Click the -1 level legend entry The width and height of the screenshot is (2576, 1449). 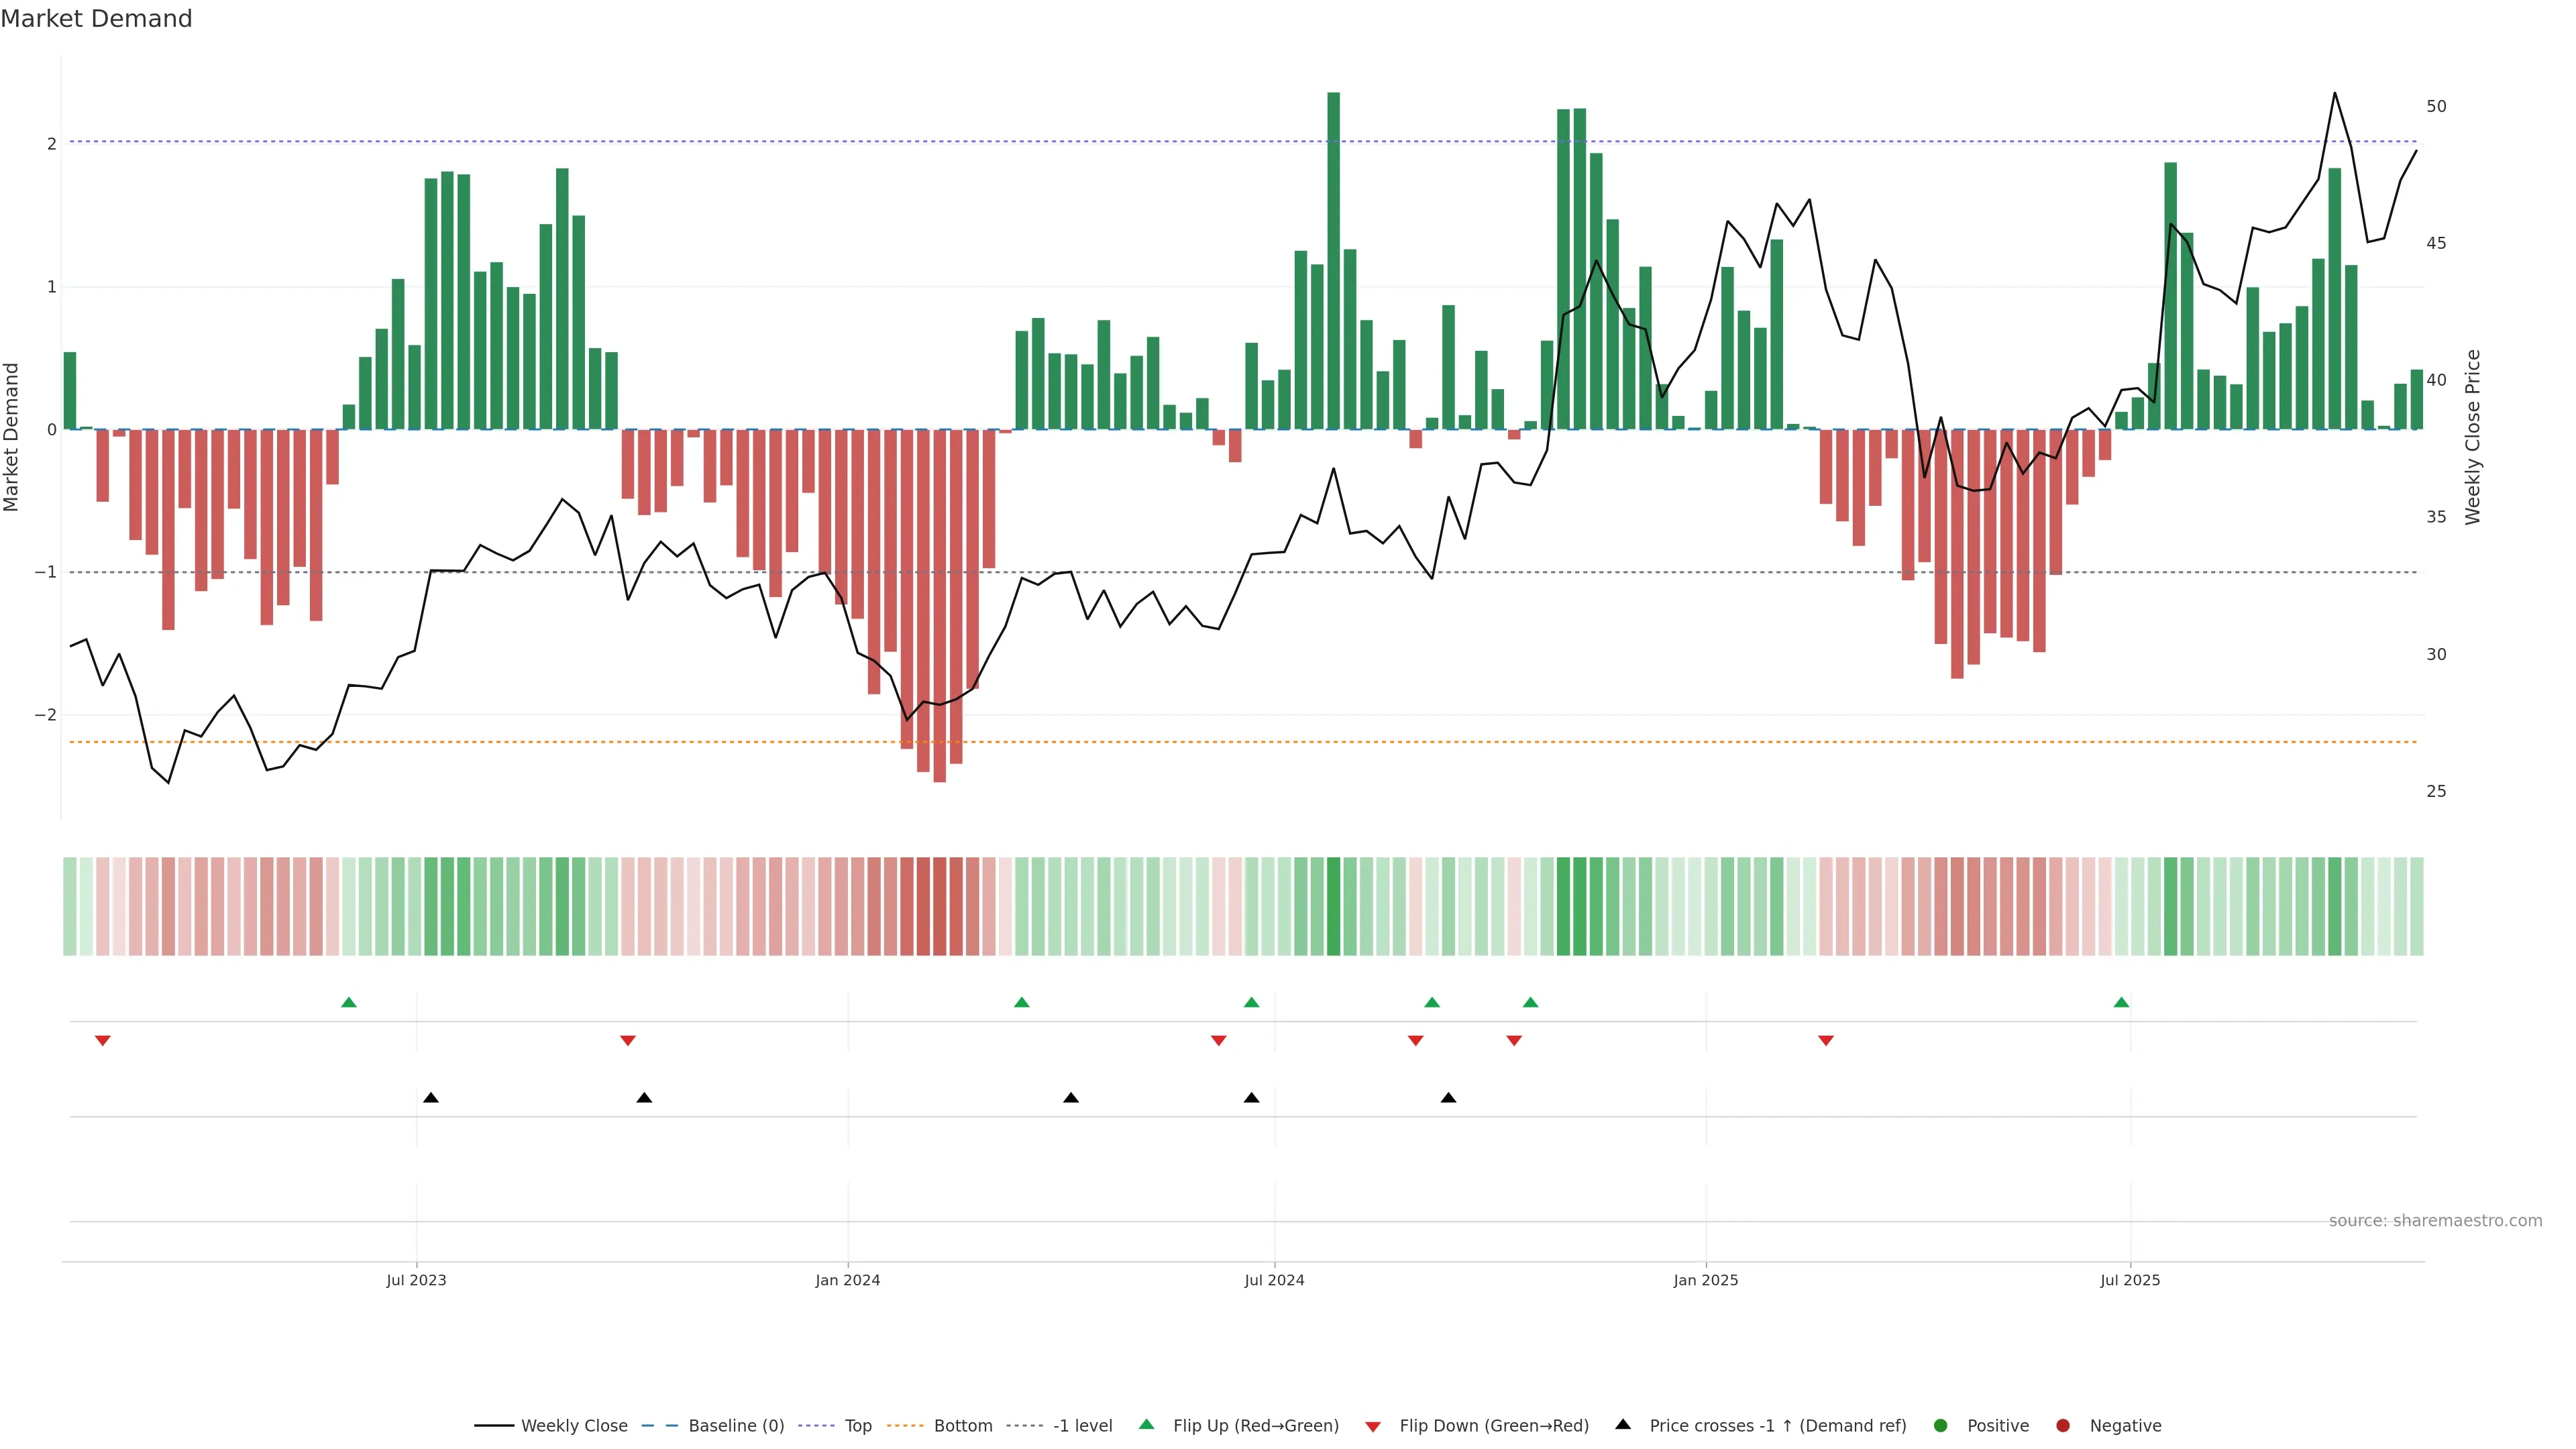1082,1426
